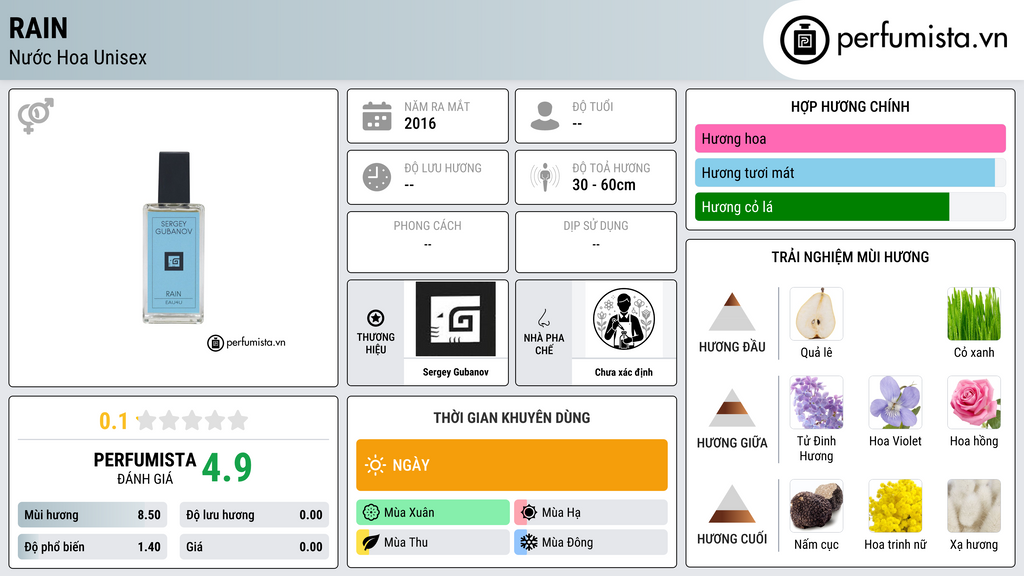Click the Mùa Xuân season bar
This screenshot has width=1024, height=576.
tap(433, 513)
